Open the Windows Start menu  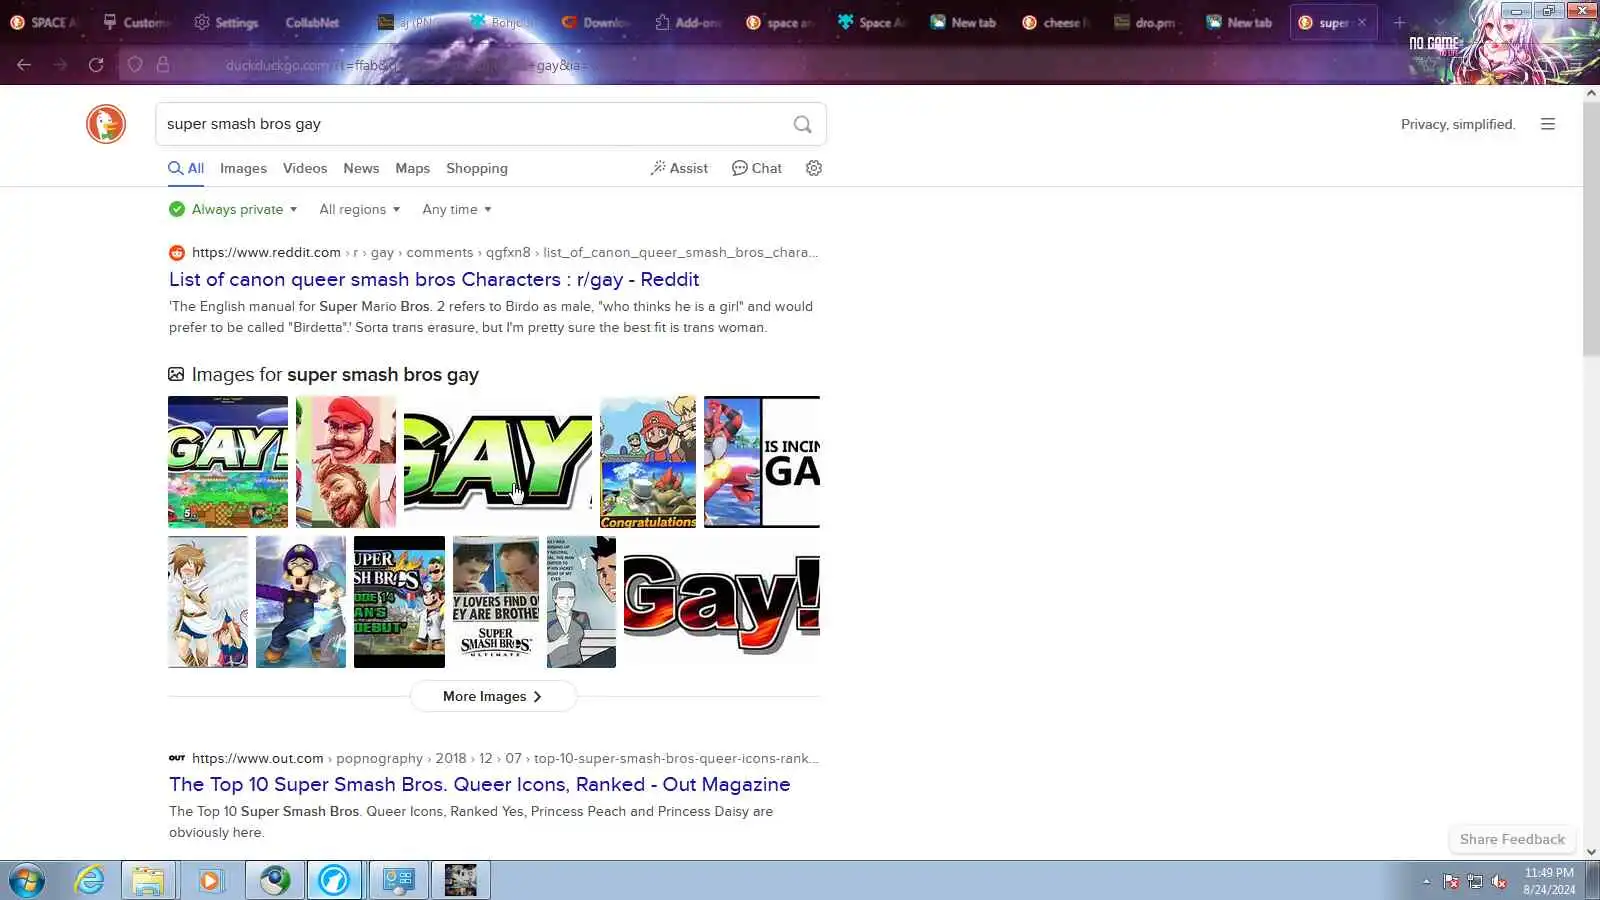(26, 881)
